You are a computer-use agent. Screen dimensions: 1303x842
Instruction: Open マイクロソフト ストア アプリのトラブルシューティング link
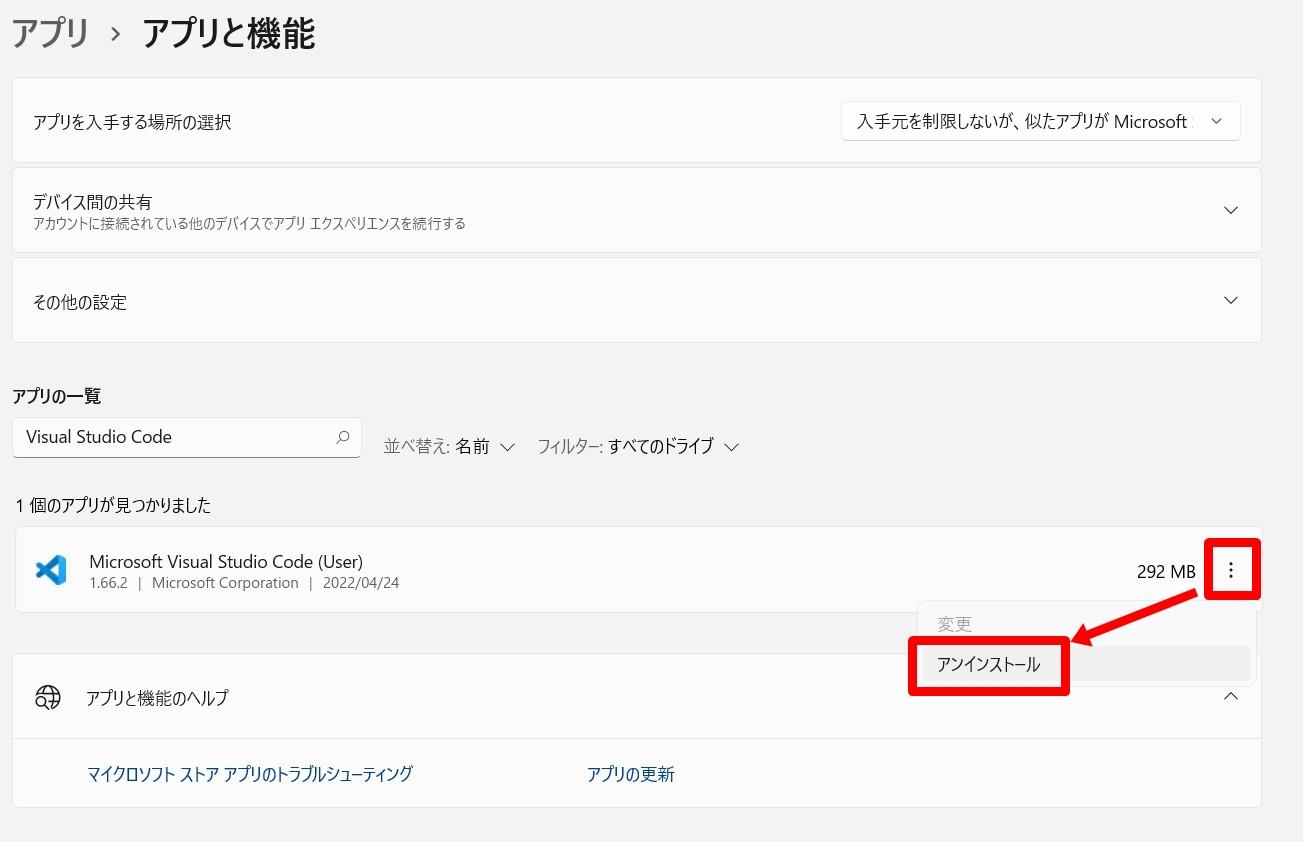(x=250, y=774)
